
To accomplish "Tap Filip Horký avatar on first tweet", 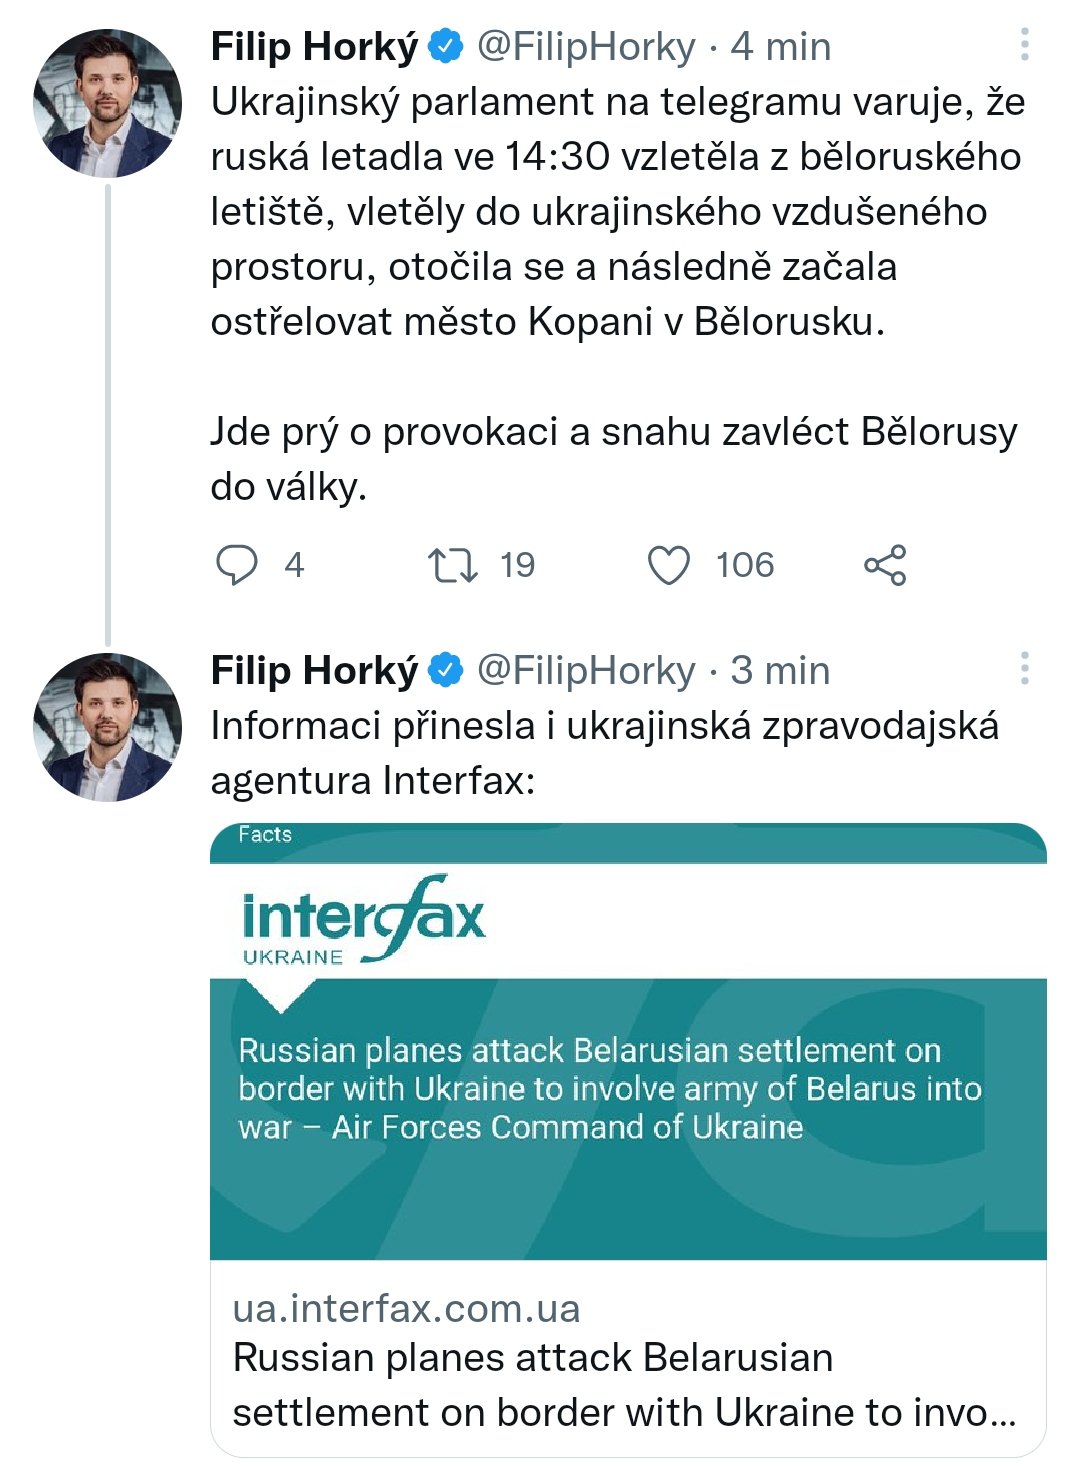I will (x=108, y=103).
